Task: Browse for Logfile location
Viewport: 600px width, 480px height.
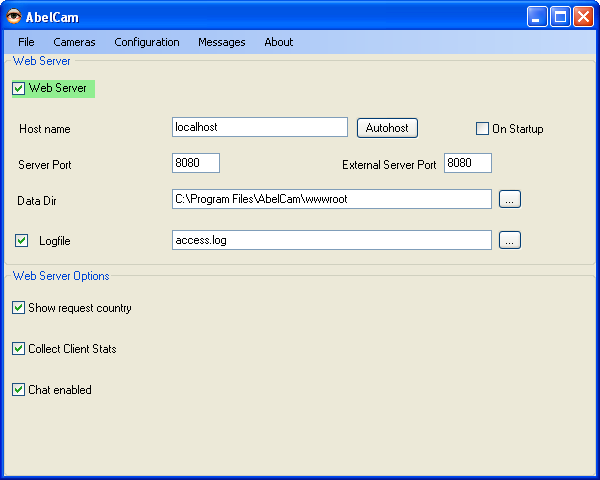Action: point(510,240)
